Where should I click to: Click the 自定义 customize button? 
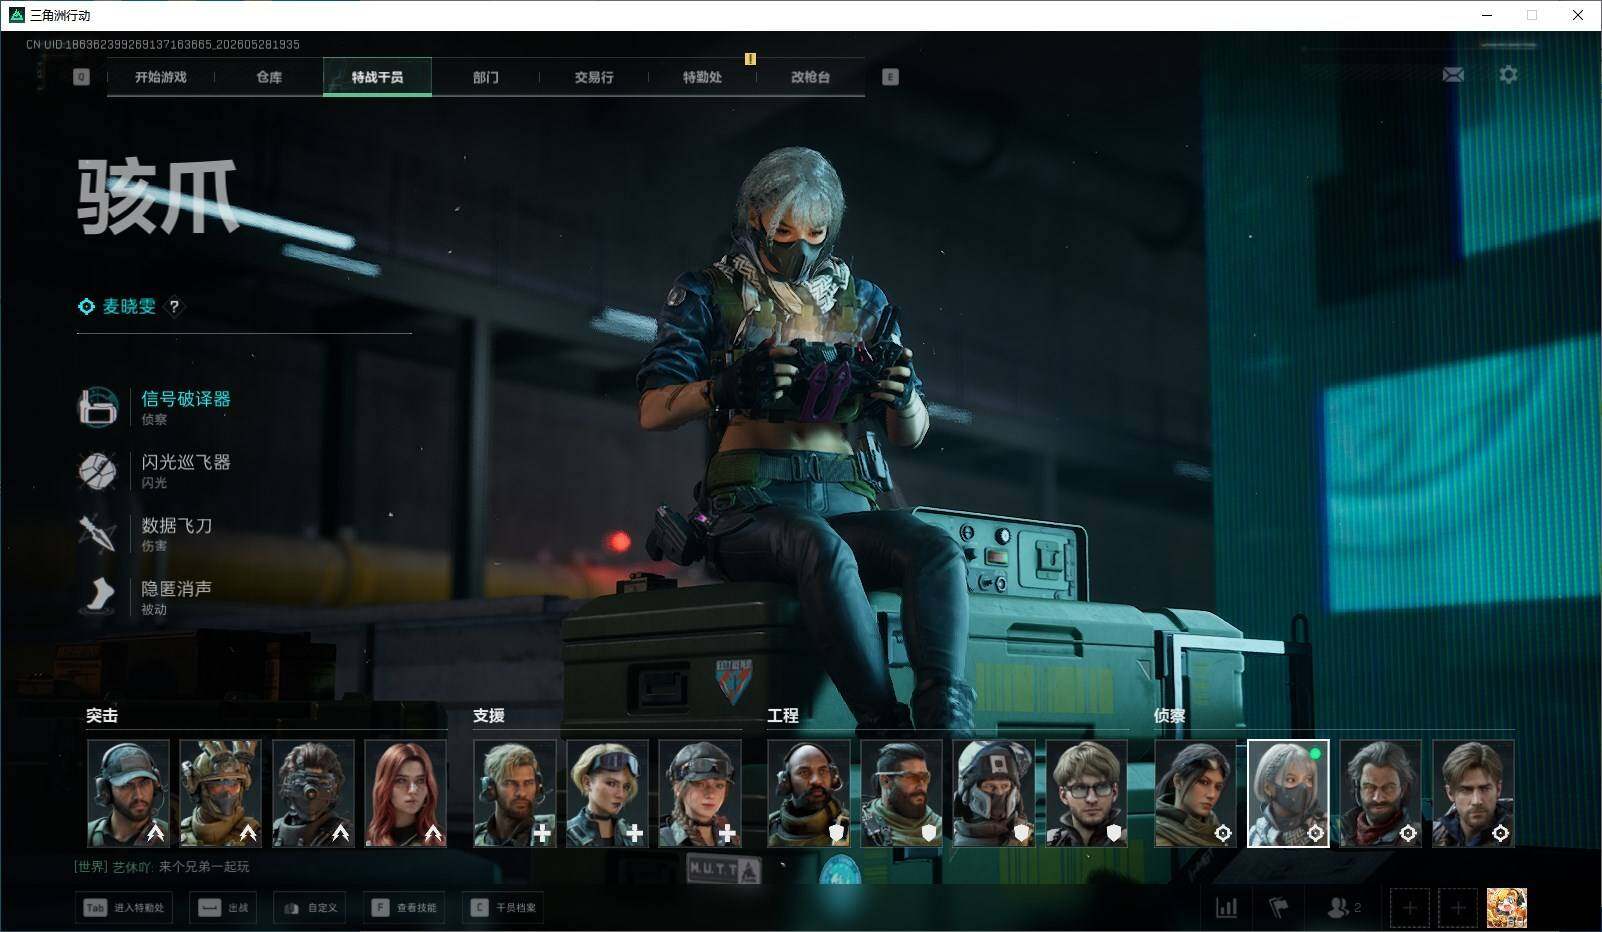pyautogui.click(x=310, y=907)
